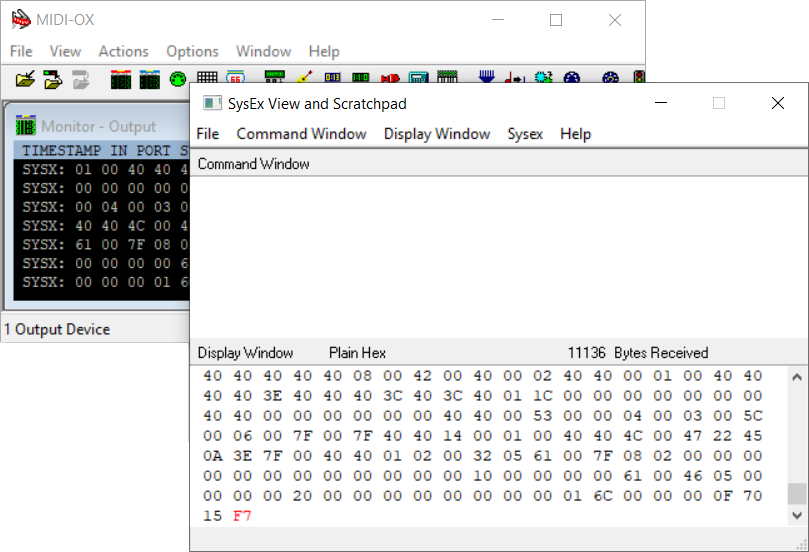
Task: Open the Options menu in MIDI-OX
Action: tap(192, 51)
